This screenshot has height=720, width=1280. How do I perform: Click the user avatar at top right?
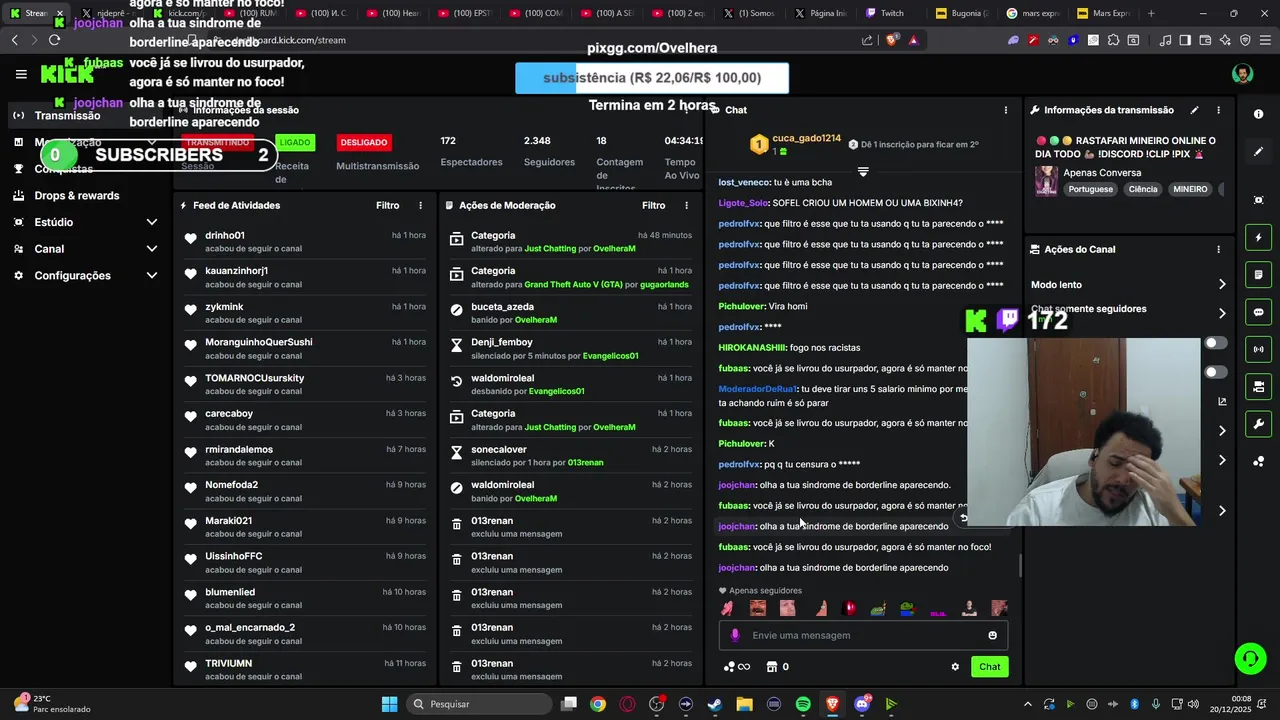pos(1242,74)
